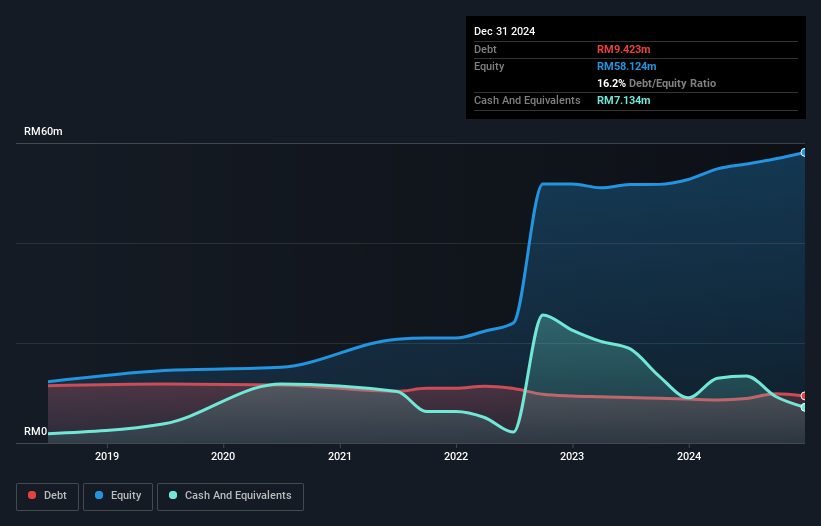
Task: Click the 2019 x-axis label
Action: [107, 456]
